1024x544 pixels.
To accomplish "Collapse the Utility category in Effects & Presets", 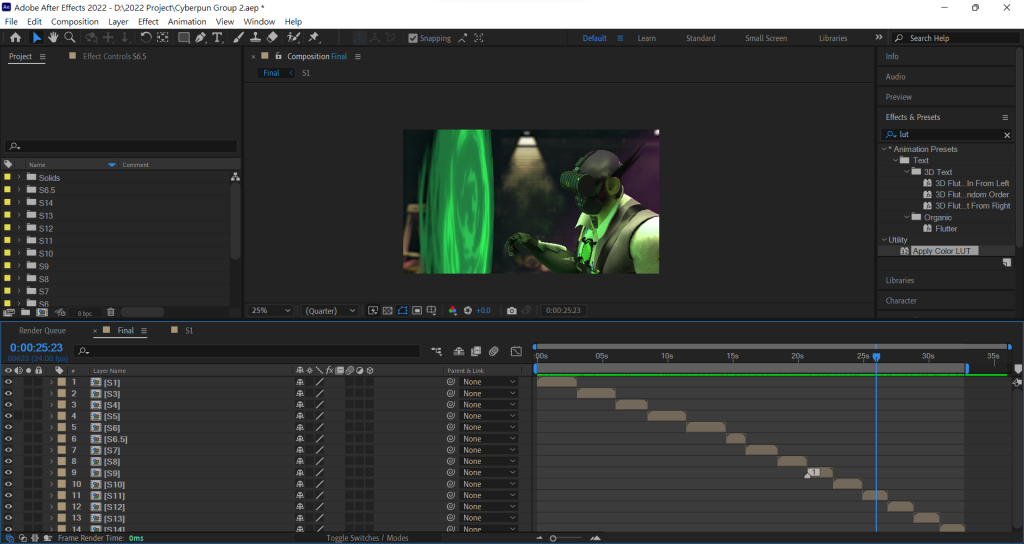I will coord(884,240).
